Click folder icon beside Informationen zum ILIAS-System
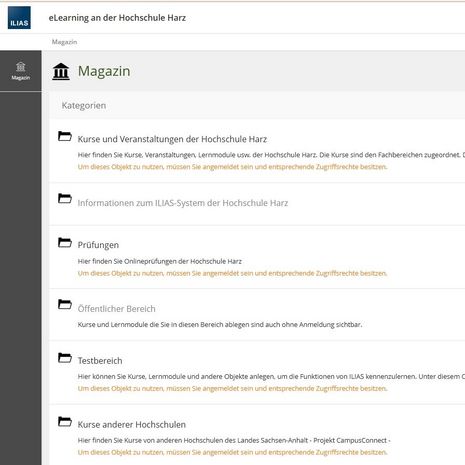The image size is (465, 465). point(65,198)
